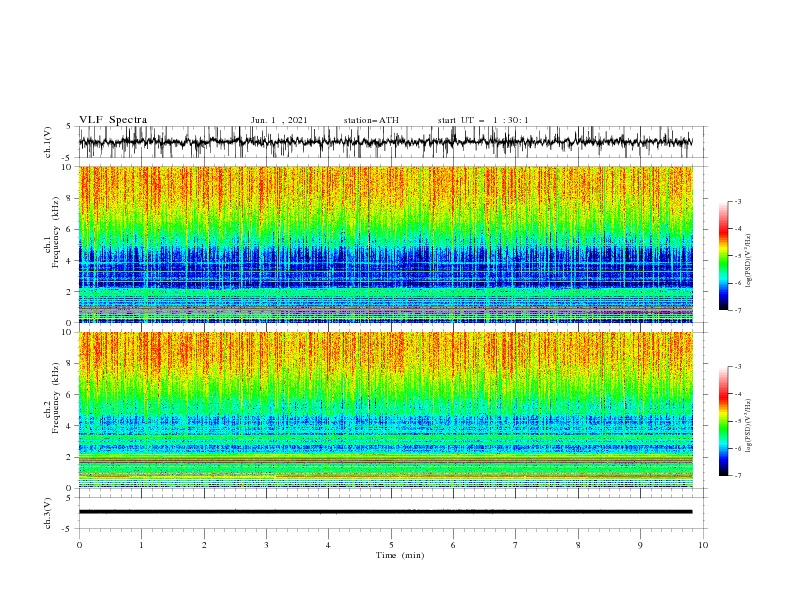
Task: Click the "ch.1(V)" axis label
Action: (48, 142)
